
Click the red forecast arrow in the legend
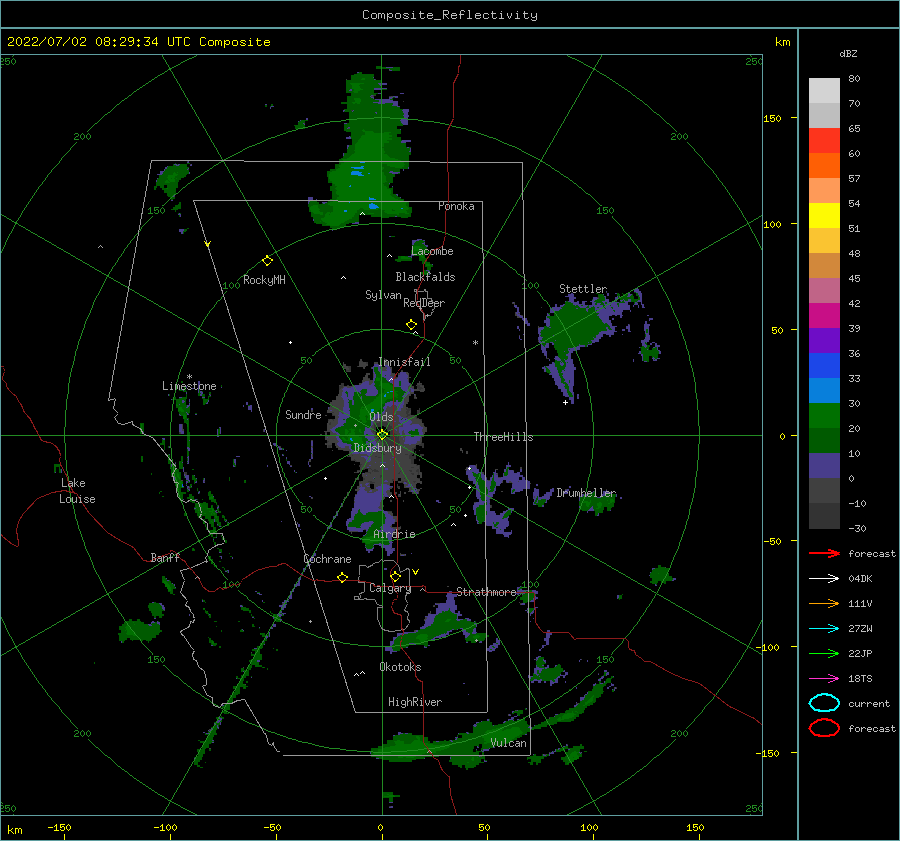click(x=824, y=553)
